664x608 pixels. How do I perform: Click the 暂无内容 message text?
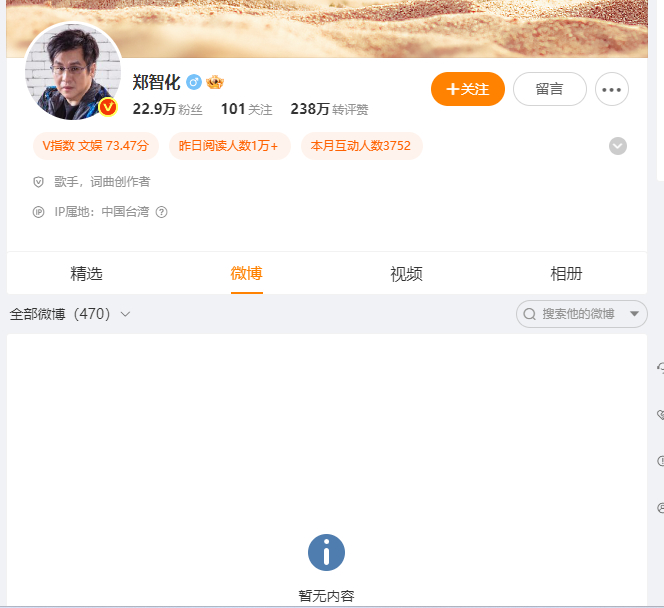pyautogui.click(x=326, y=596)
